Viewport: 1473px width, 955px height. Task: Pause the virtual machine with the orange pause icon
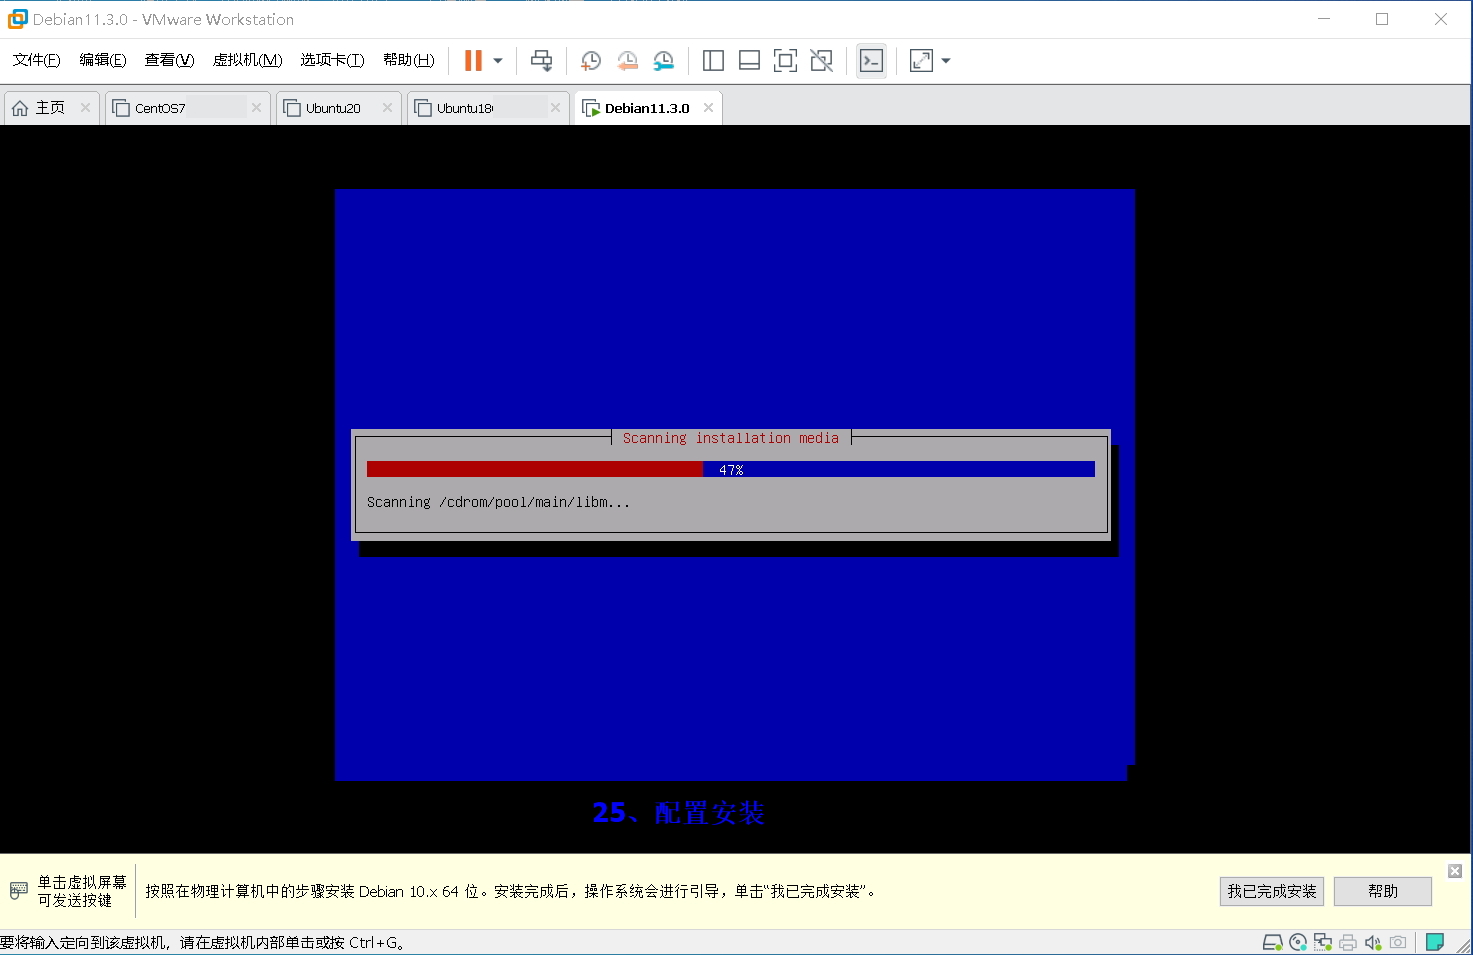point(473,61)
